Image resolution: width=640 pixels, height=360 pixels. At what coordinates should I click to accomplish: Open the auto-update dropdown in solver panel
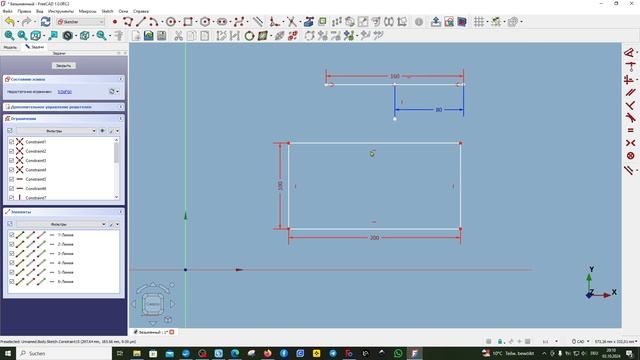pyautogui.click(x=118, y=91)
